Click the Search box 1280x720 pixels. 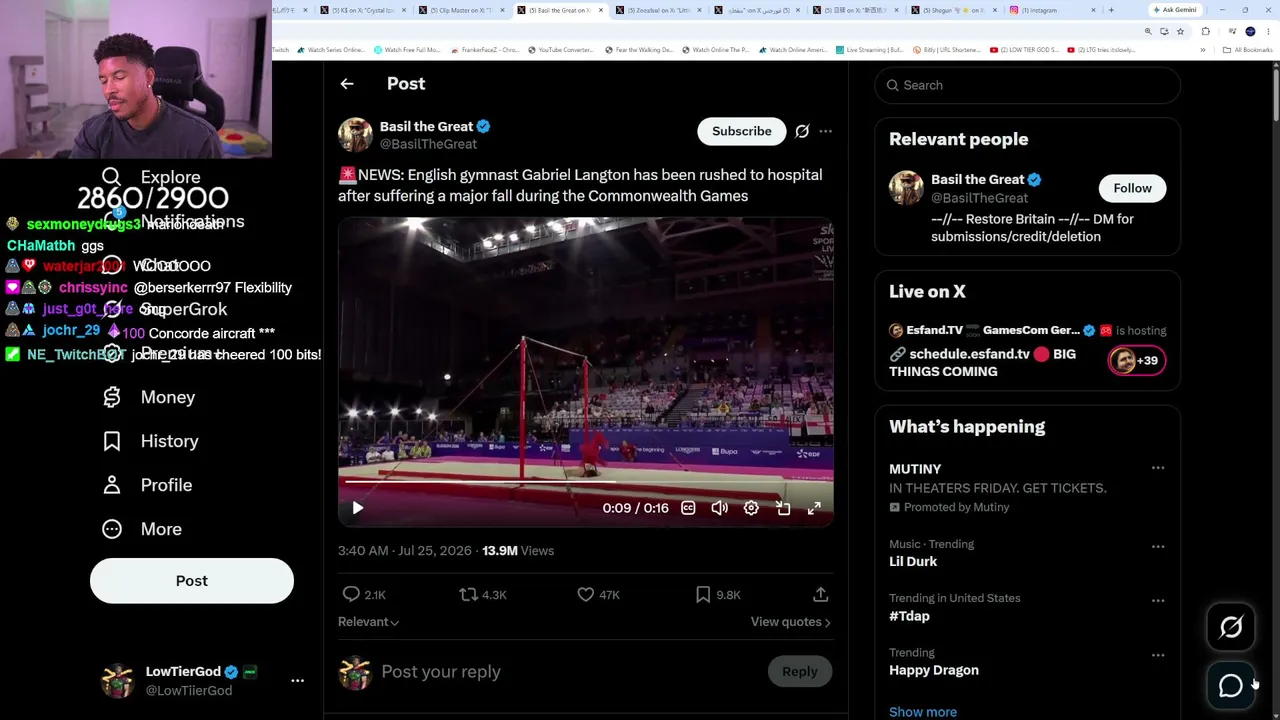click(x=1028, y=85)
